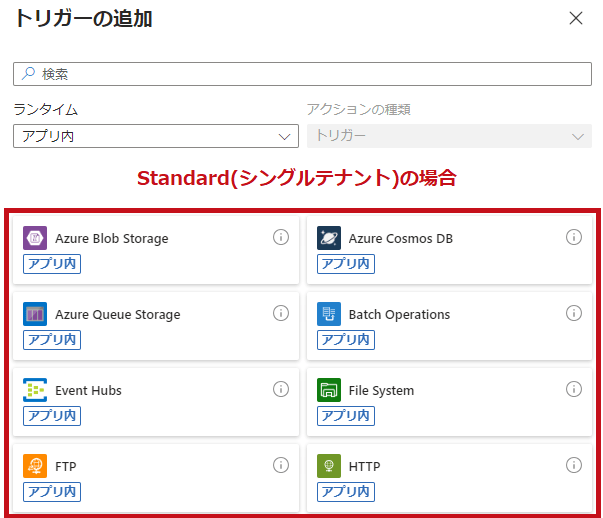Expand the ランタイム dropdown chevron arrow
The image size is (603, 518).
click(284, 137)
